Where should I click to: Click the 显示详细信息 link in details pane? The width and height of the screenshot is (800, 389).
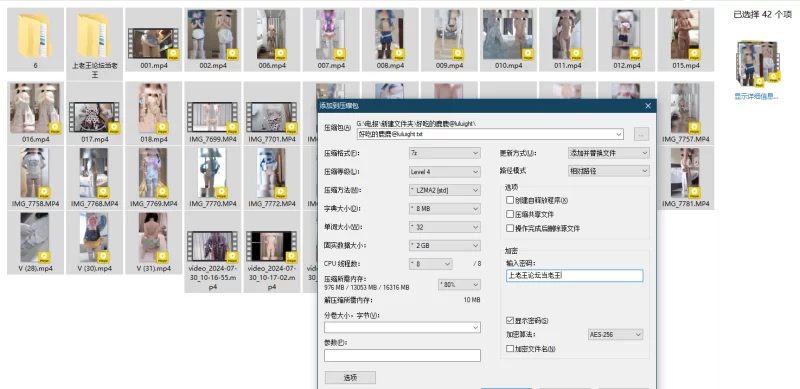pyautogui.click(x=756, y=96)
